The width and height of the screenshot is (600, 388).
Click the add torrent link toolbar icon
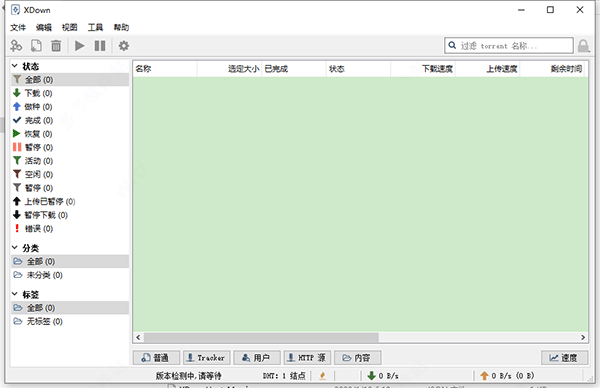click(x=16, y=46)
